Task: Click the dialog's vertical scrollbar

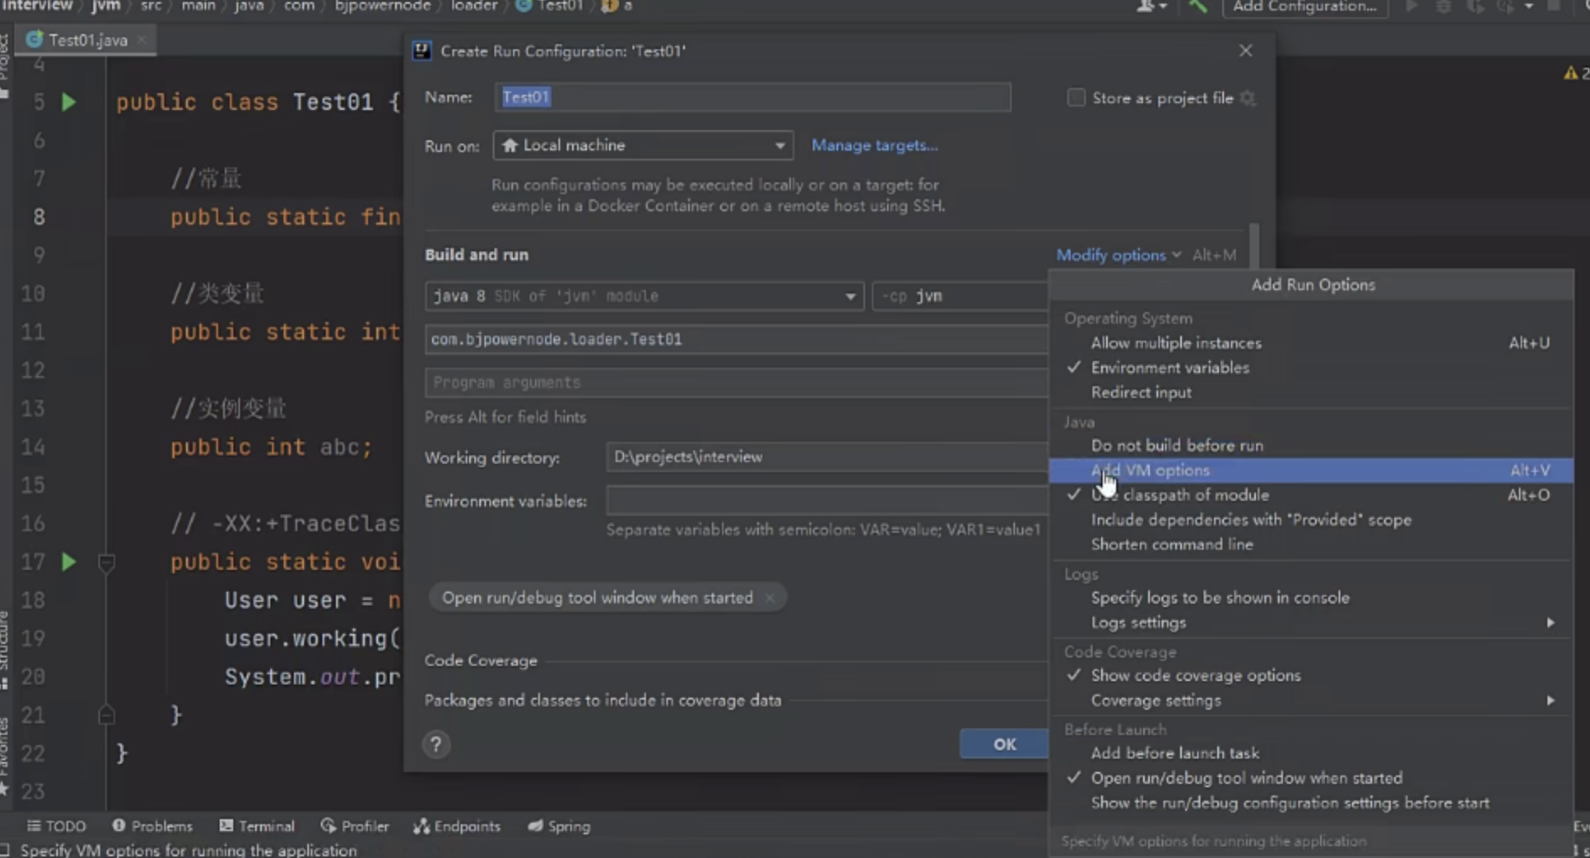Action: (x=1254, y=245)
